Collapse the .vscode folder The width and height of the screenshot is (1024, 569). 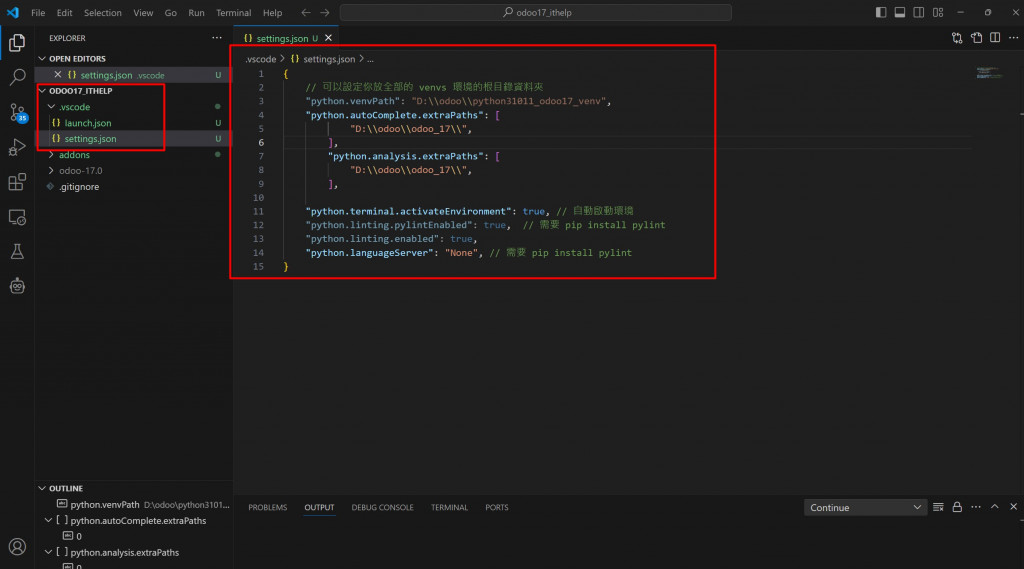pos(51,106)
